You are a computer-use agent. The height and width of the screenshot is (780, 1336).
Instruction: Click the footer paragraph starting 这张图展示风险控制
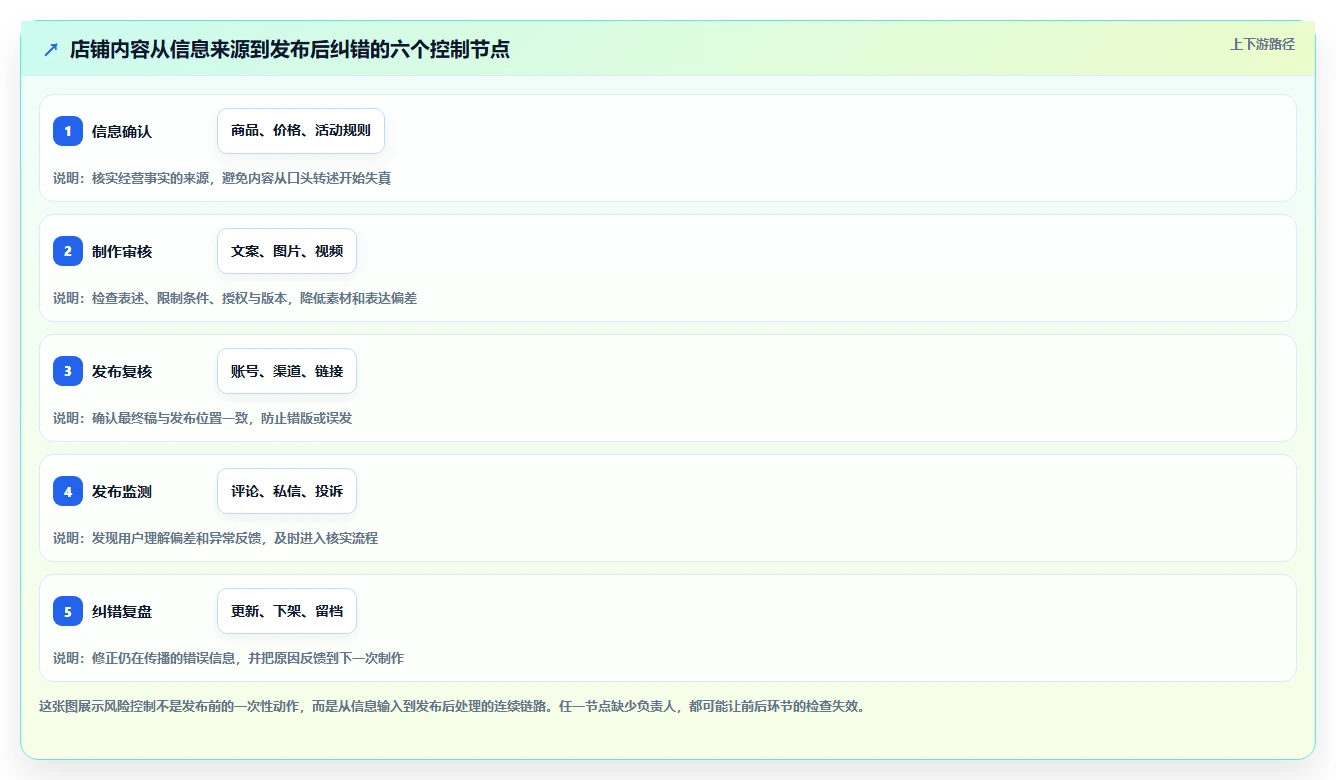coord(452,706)
